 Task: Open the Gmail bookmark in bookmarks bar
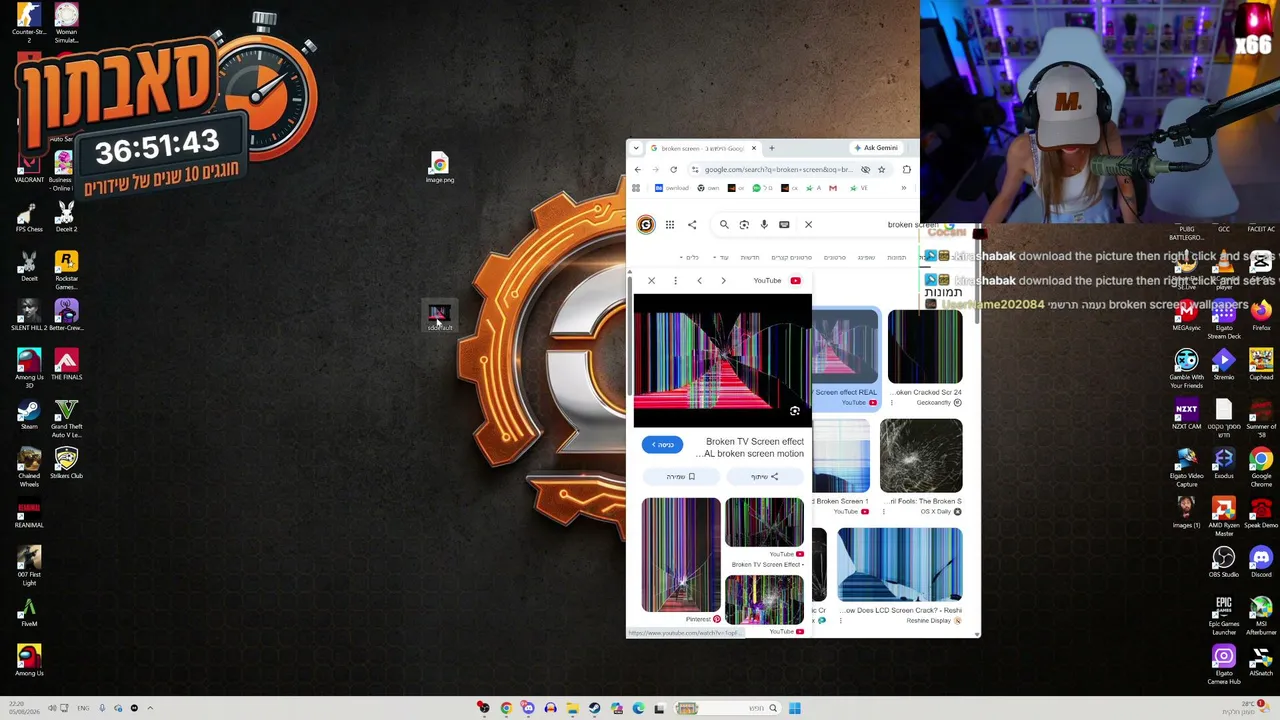click(x=832, y=188)
